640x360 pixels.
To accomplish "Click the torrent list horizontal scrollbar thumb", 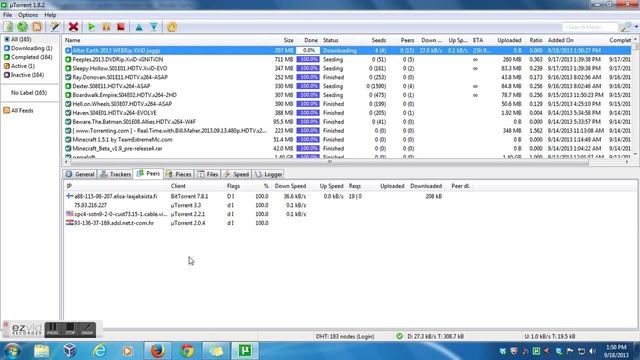I will (x=329, y=162).
